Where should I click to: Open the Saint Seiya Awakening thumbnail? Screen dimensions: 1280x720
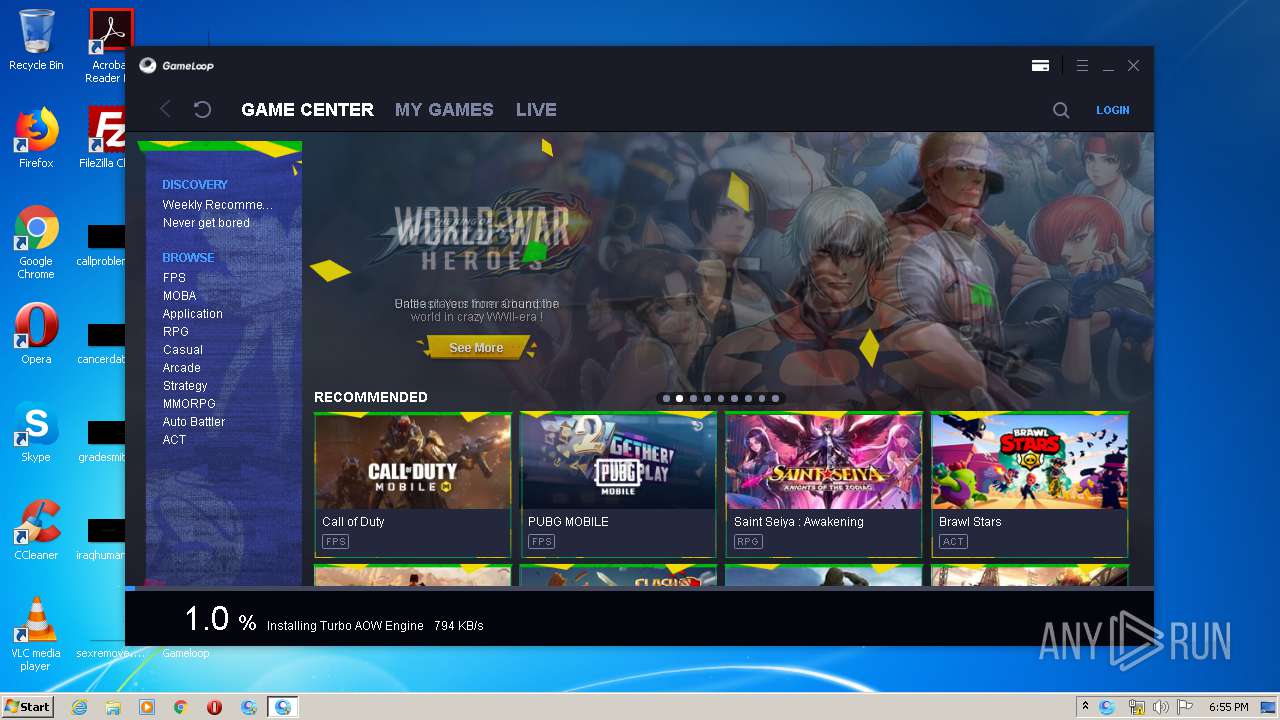tap(824, 461)
